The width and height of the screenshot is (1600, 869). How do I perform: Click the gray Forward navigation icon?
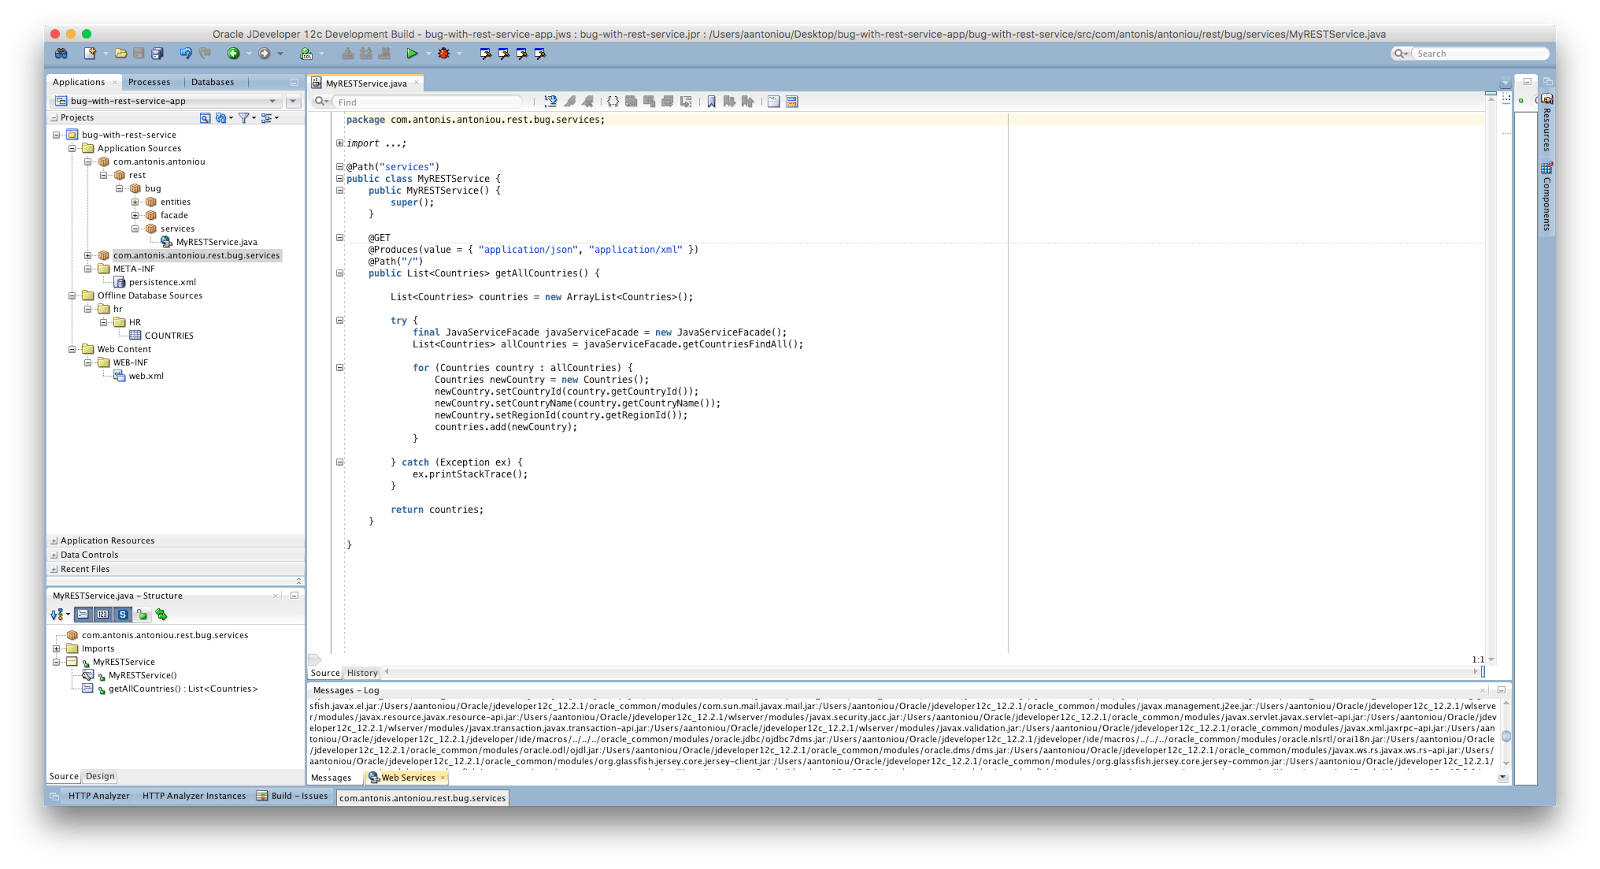coord(264,54)
